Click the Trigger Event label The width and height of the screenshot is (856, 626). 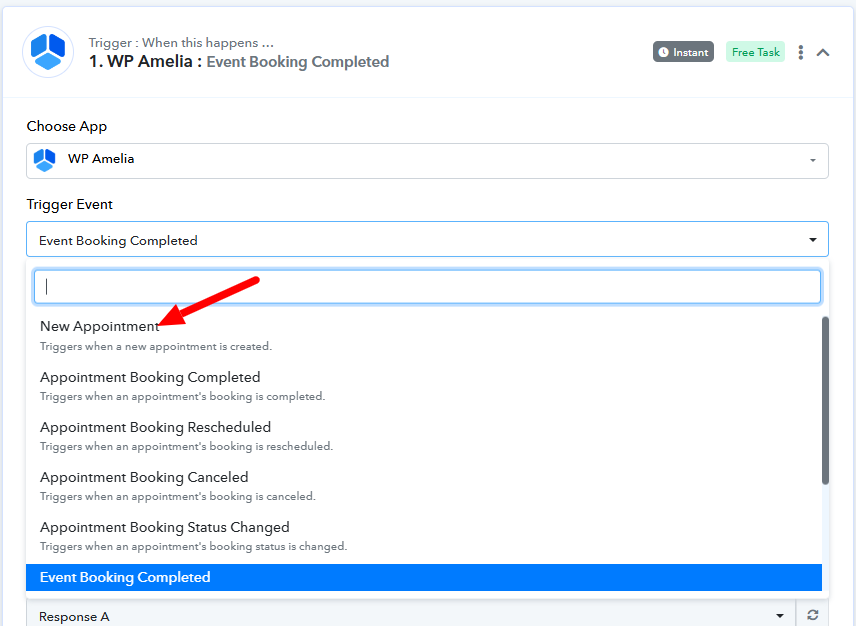point(70,205)
